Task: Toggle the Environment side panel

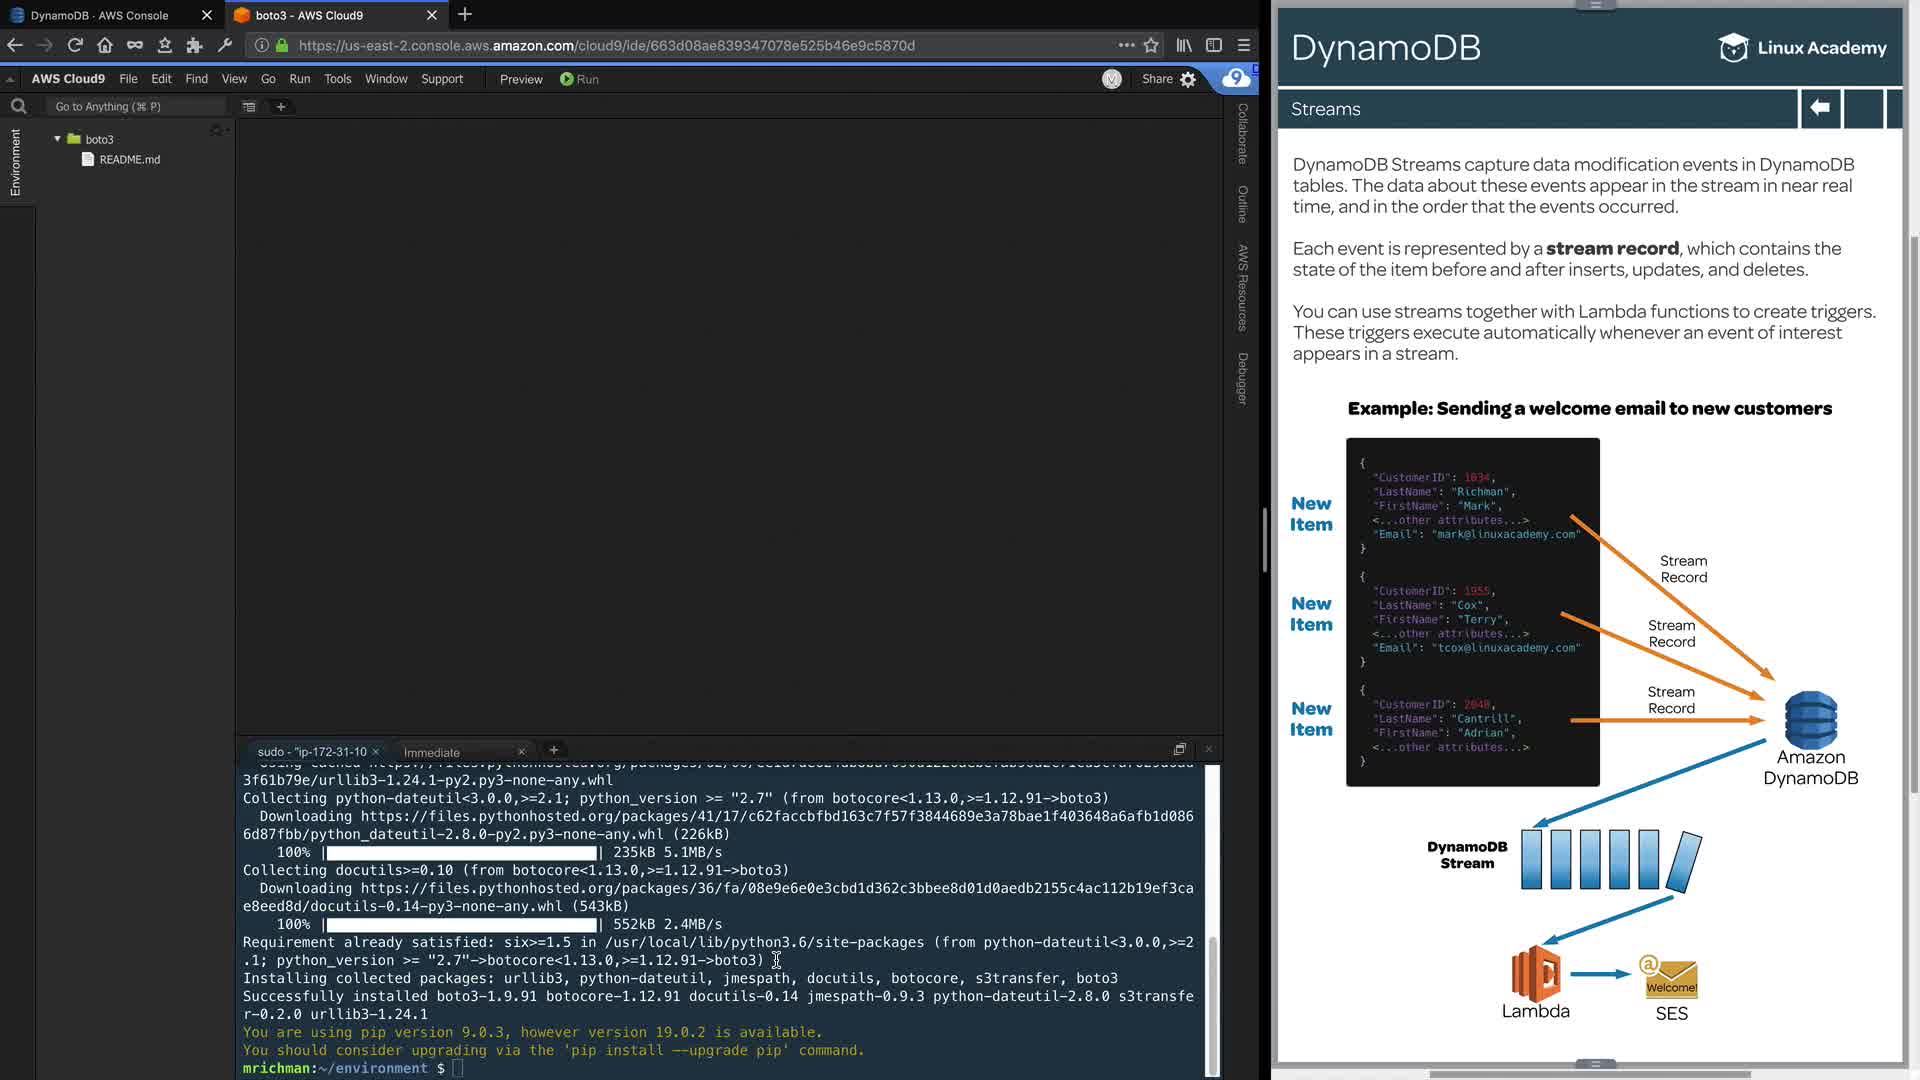Action: point(15,162)
